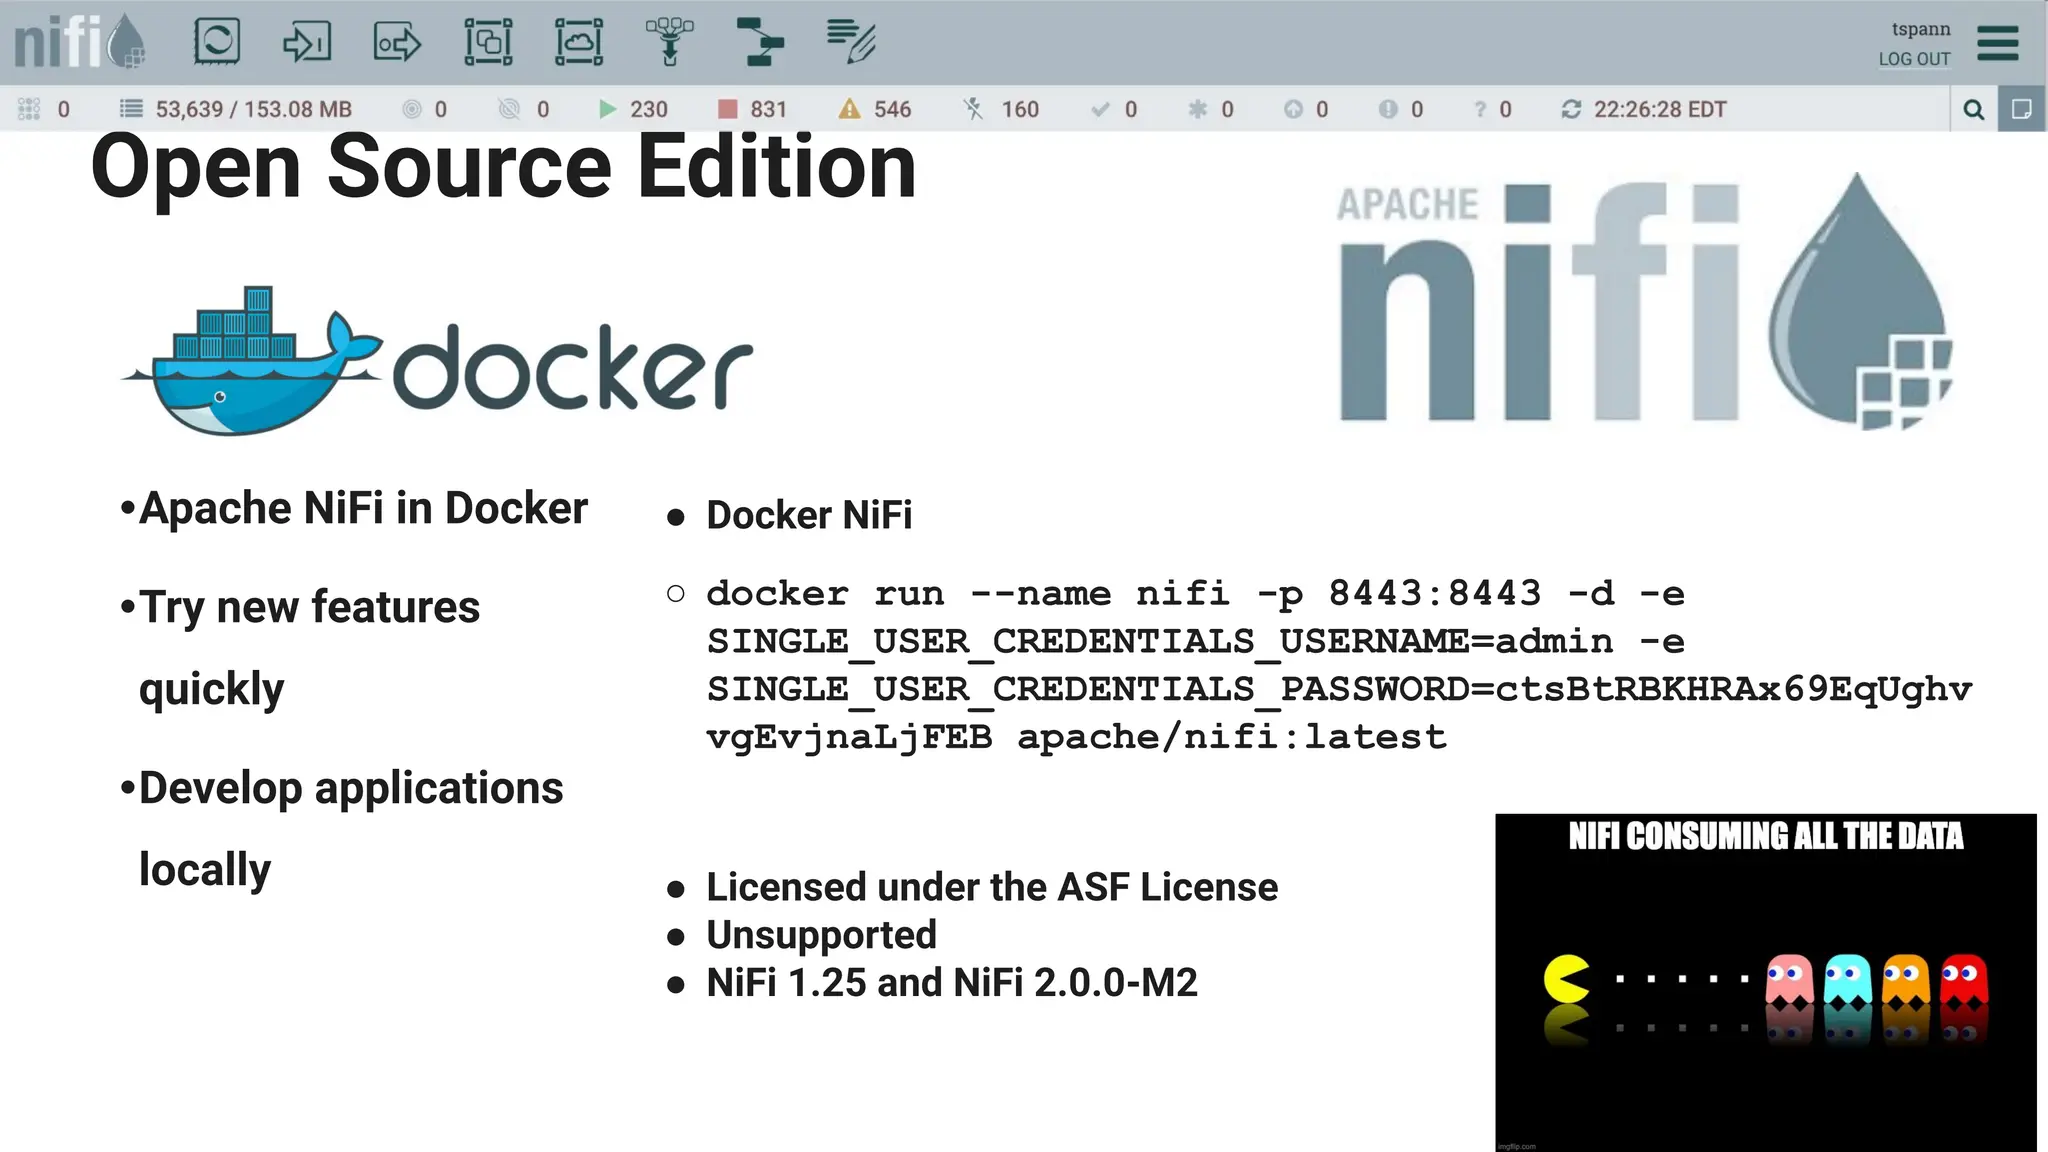The image size is (2048, 1152).
Task: Open the search magnifier icon
Action: tap(1974, 109)
